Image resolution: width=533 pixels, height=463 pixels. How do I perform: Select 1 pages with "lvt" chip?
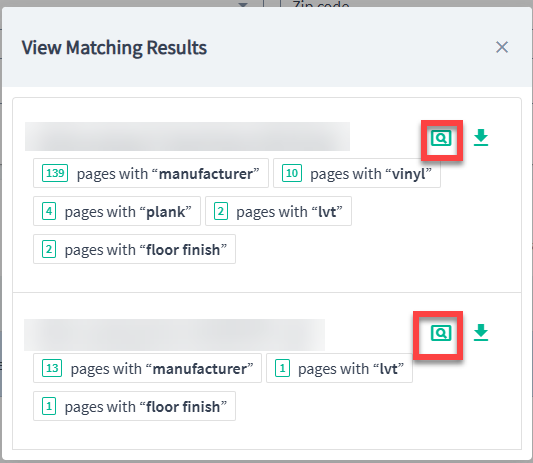click(x=340, y=368)
